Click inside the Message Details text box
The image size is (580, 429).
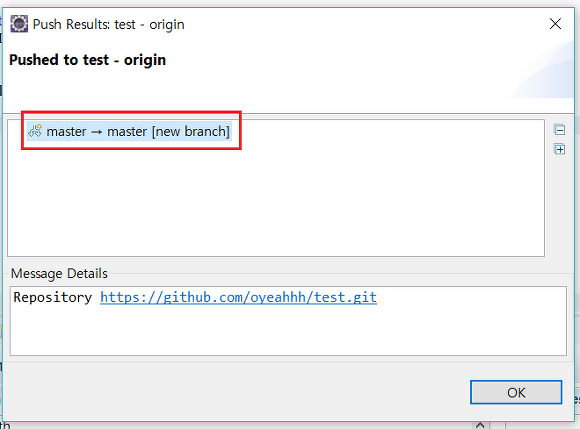[x=288, y=321]
